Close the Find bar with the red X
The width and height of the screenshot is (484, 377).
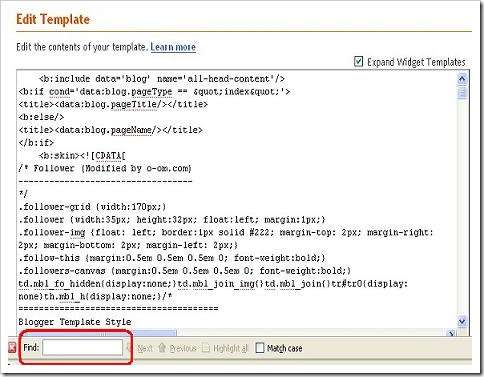point(12,348)
